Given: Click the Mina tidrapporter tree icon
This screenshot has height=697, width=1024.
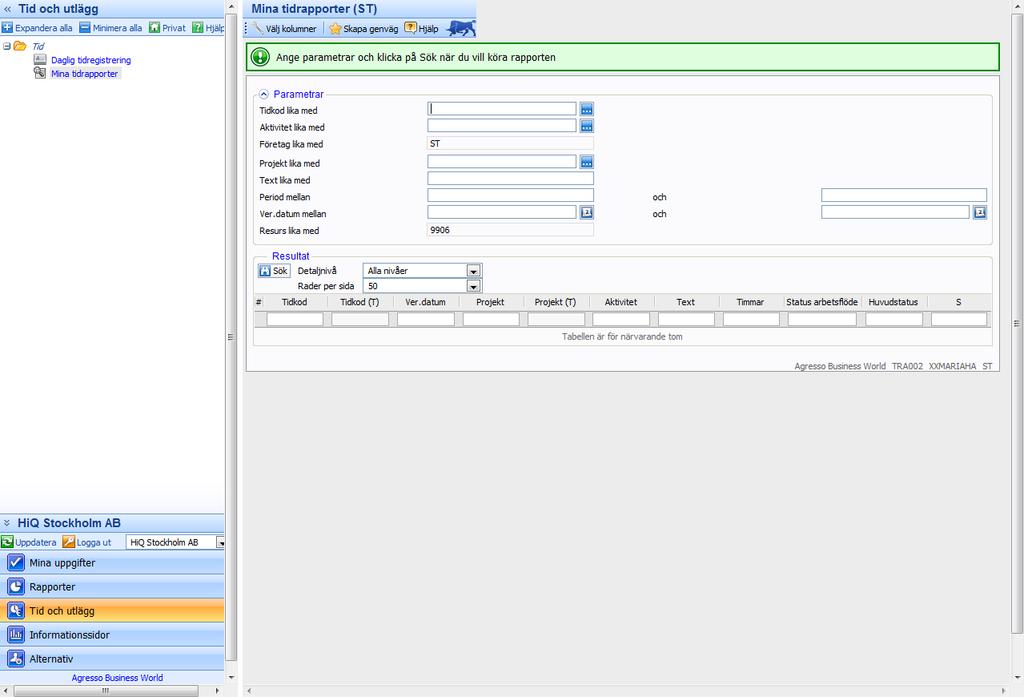Looking at the screenshot, I should [x=40, y=73].
